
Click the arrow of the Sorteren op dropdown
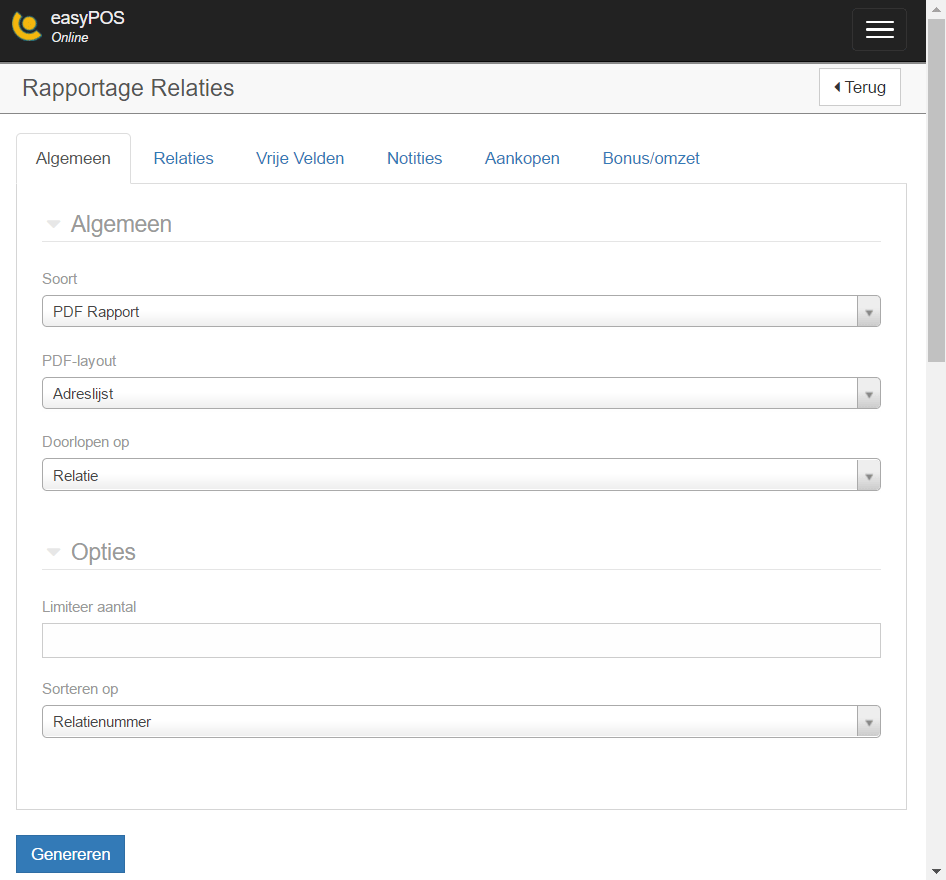click(869, 722)
